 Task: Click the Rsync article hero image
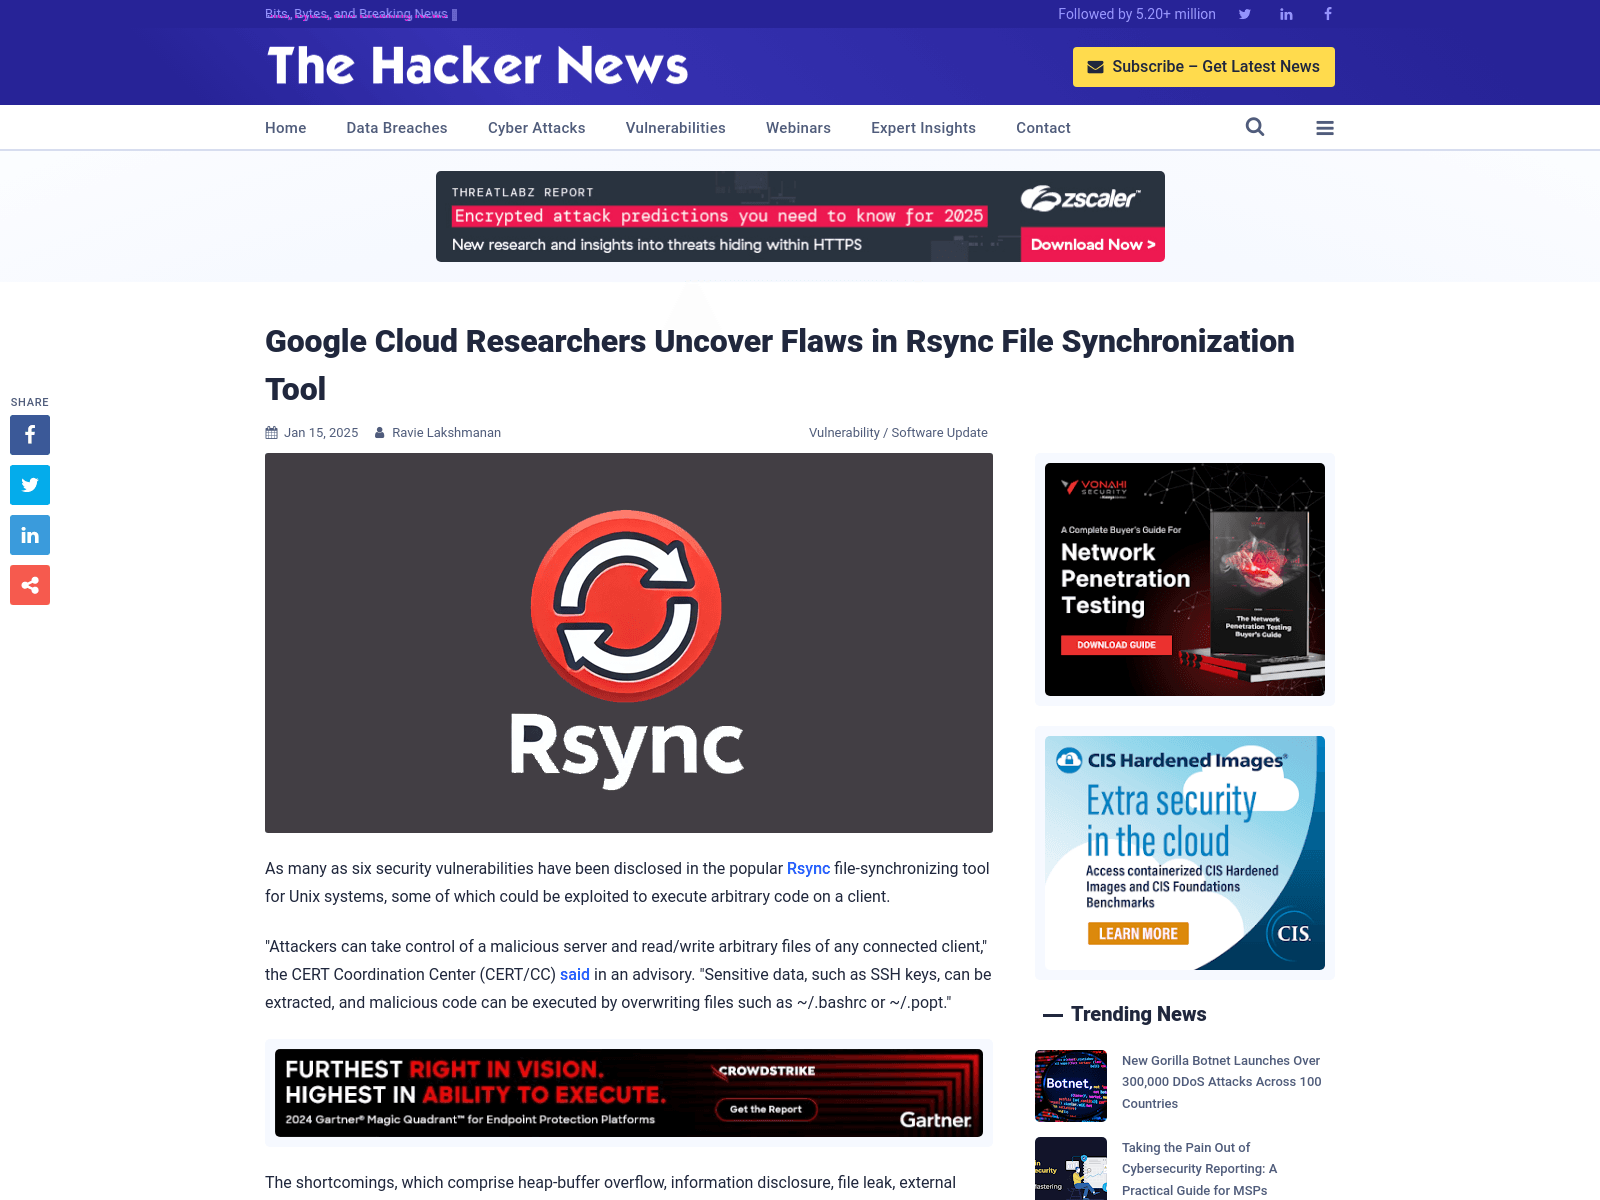point(629,643)
